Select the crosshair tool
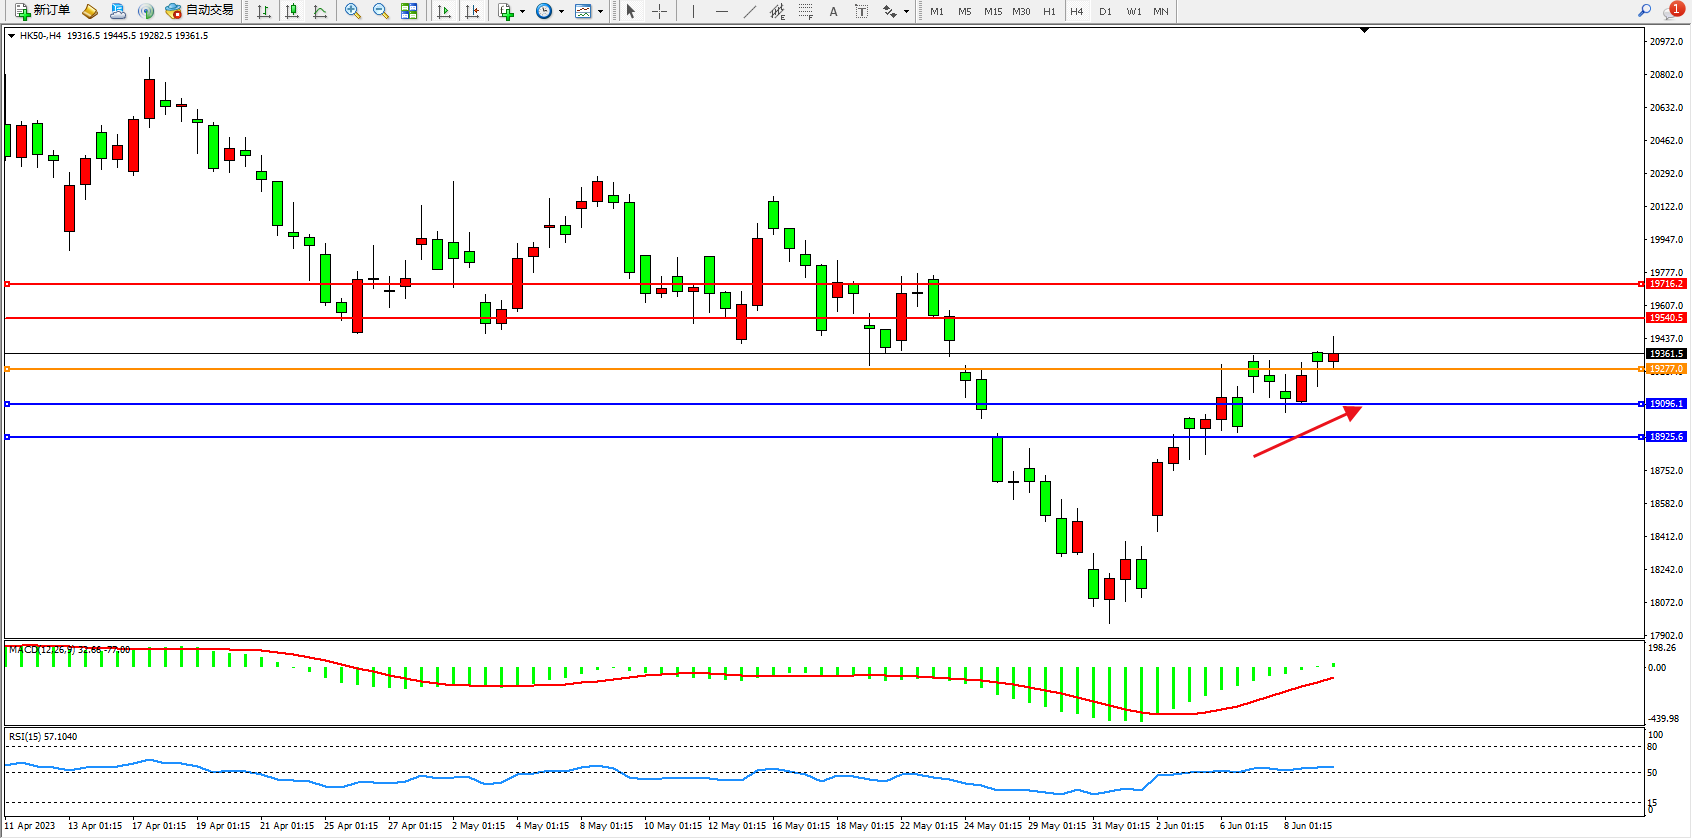The height and width of the screenshot is (839, 1692). click(x=660, y=11)
